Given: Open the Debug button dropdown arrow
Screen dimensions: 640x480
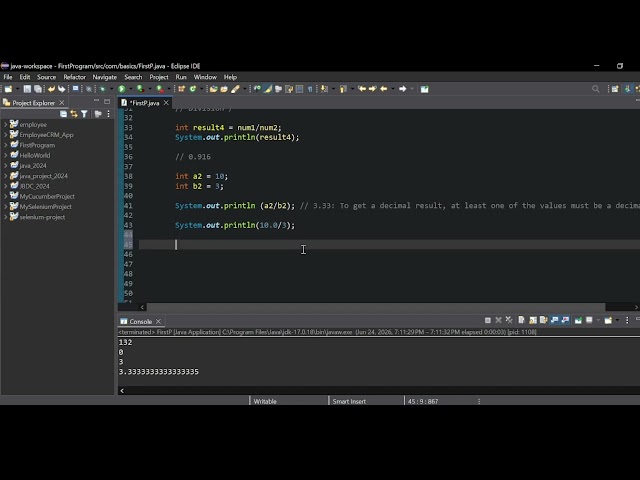Looking at the screenshot, I should coord(111,89).
